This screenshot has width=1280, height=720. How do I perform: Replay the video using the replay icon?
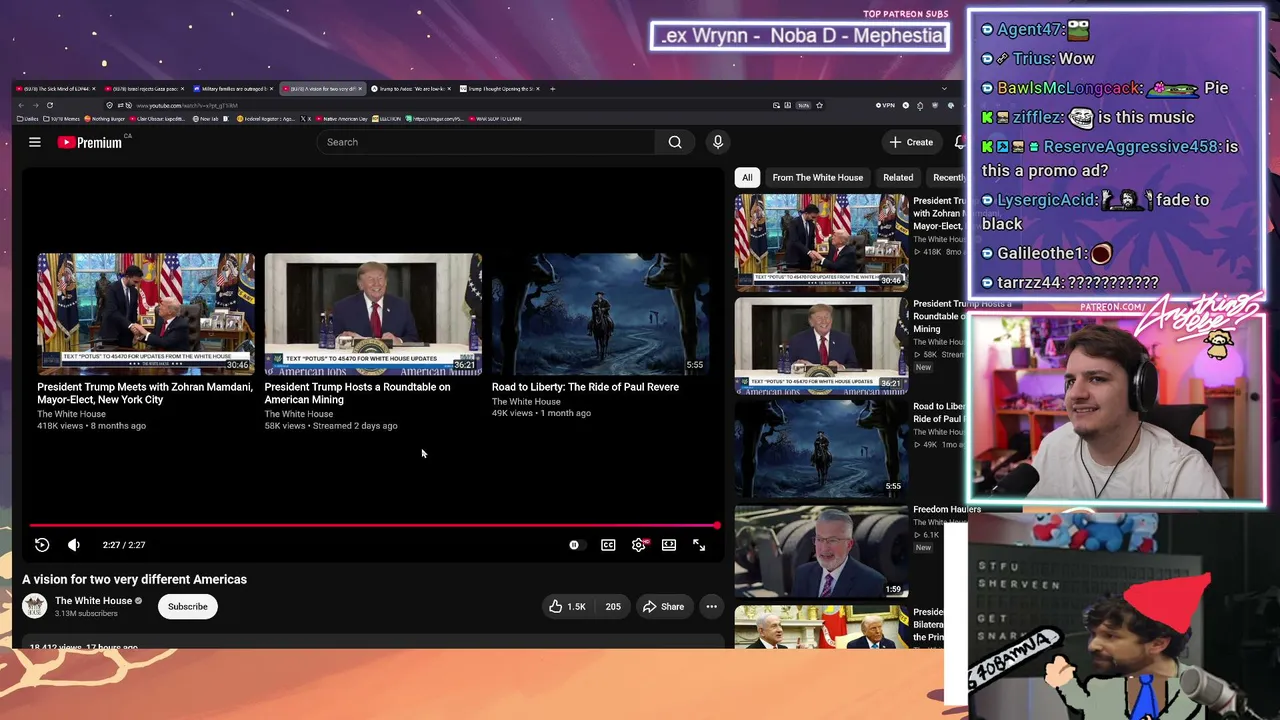pos(42,545)
